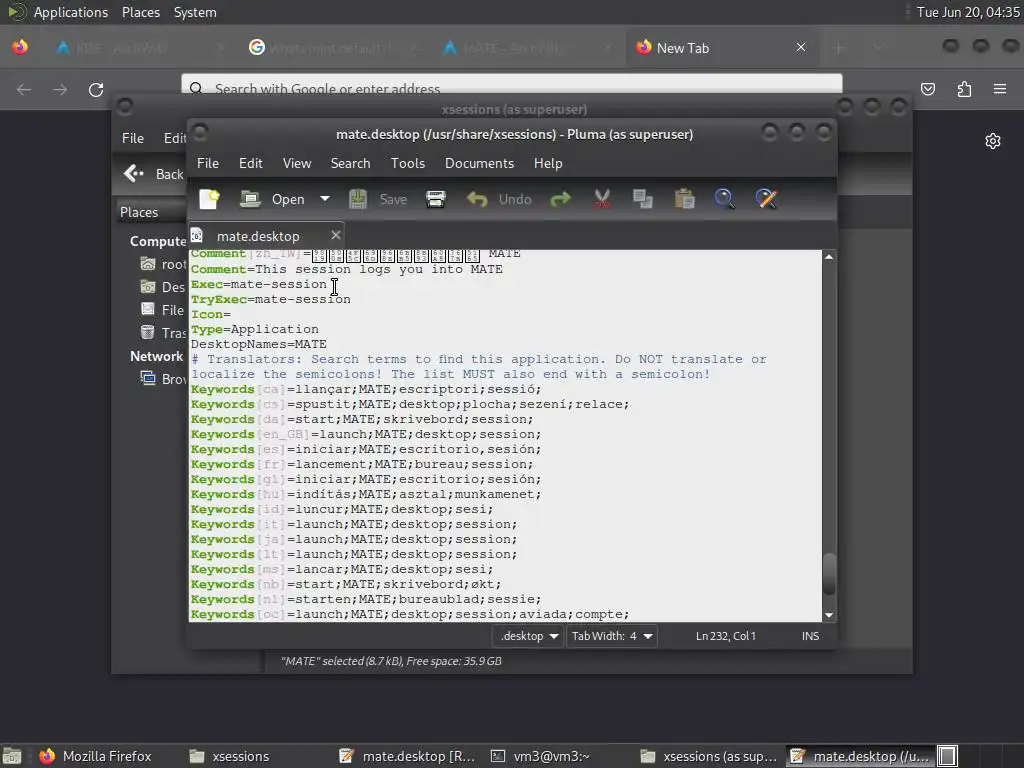Expand the Open recent files dropdown arrow
The width and height of the screenshot is (1024, 768).
pos(325,199)
